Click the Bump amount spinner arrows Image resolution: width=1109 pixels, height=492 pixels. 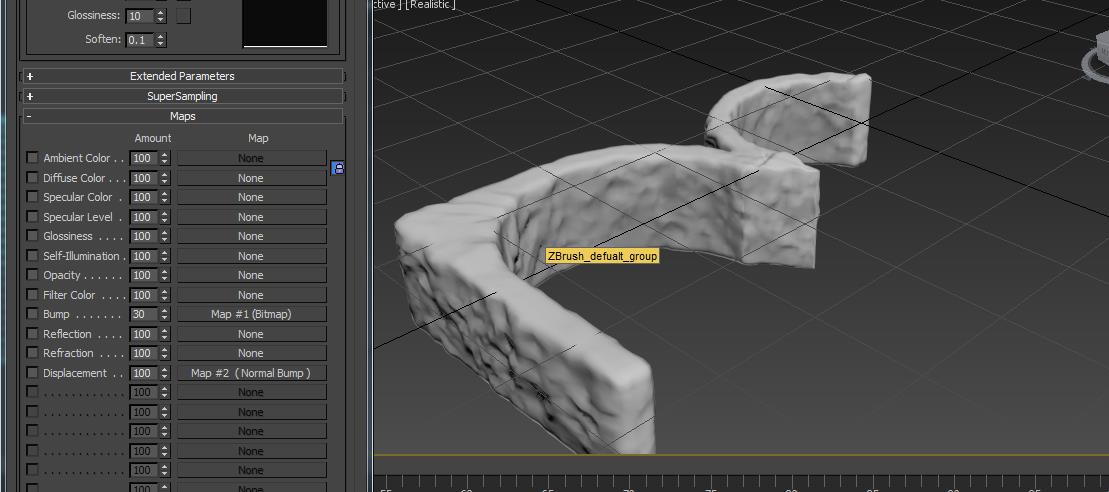pyautogui.click(x=164, y=314)
